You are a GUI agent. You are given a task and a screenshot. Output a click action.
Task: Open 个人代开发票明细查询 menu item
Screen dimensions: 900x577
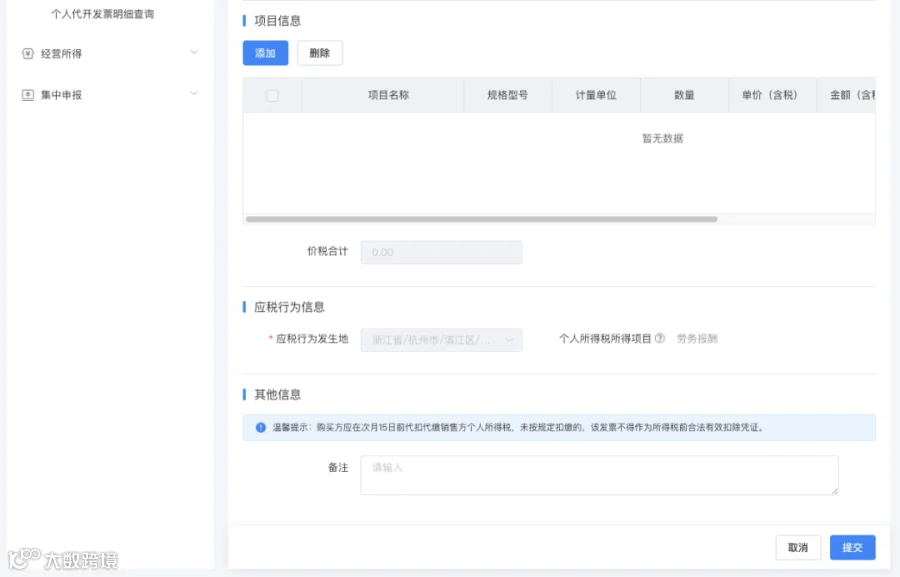pyautogui.click(x=103, y=14)
